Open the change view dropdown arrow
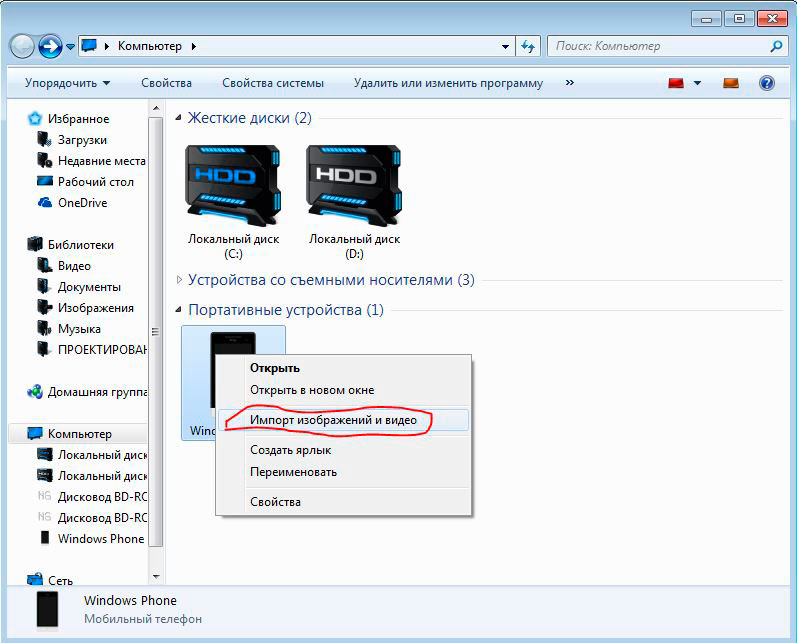The width and height of the screenshot is (797, 643). pos(697,83)
